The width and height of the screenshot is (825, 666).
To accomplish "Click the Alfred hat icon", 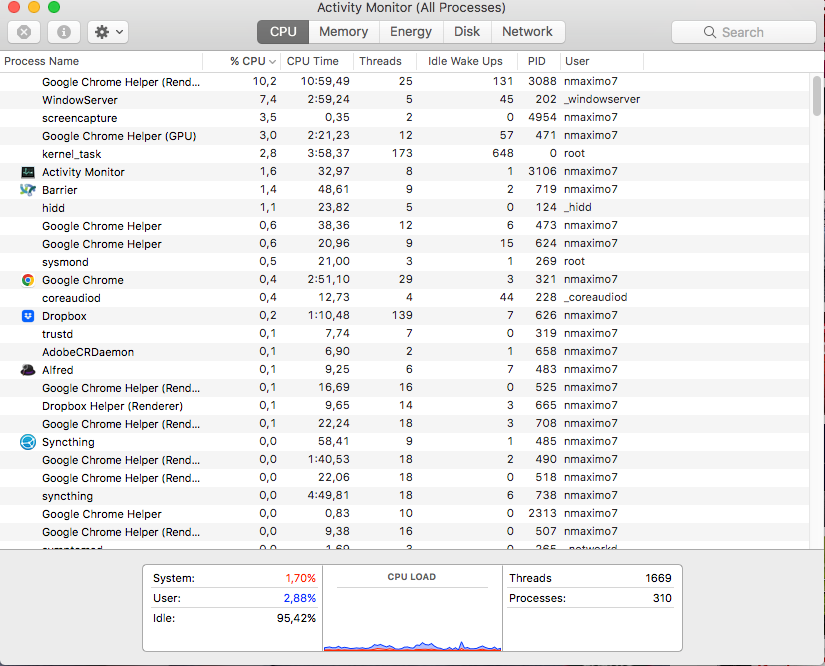I will (x=27, y=370).
